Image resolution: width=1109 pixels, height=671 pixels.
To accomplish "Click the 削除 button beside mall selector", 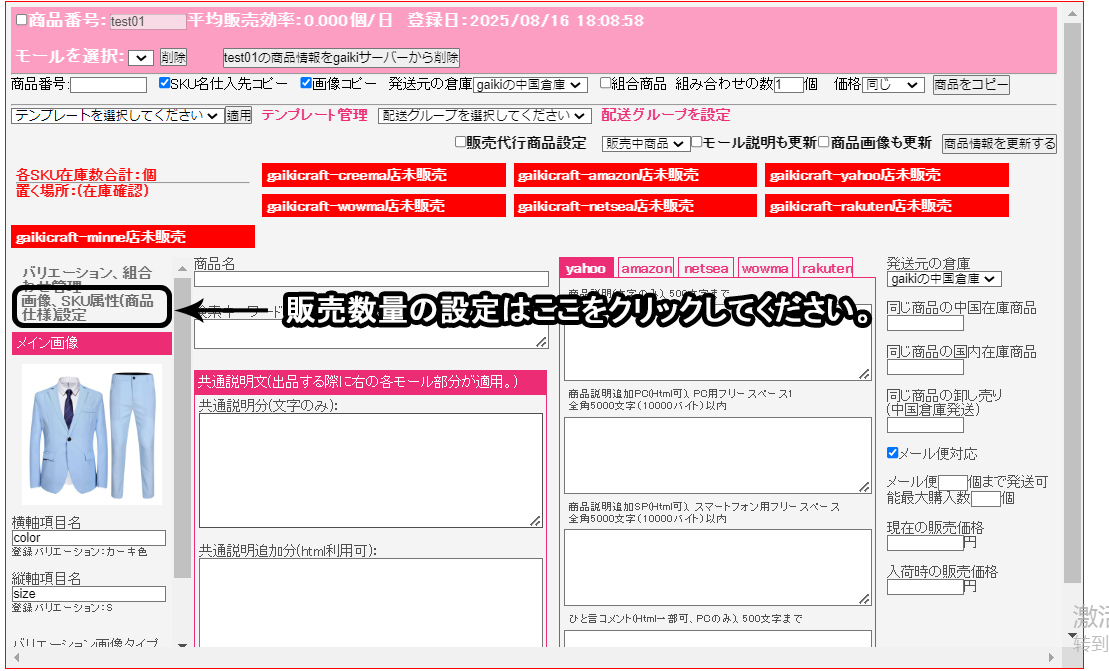I will 173,58.
